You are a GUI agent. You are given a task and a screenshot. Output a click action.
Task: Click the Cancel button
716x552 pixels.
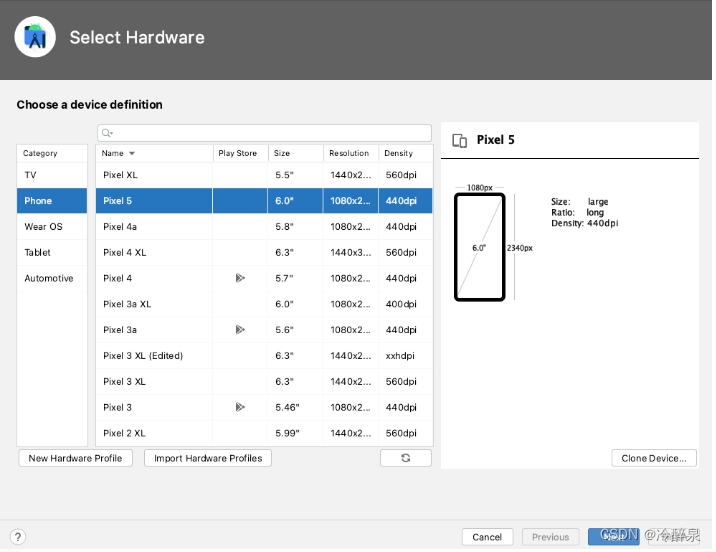487,537
